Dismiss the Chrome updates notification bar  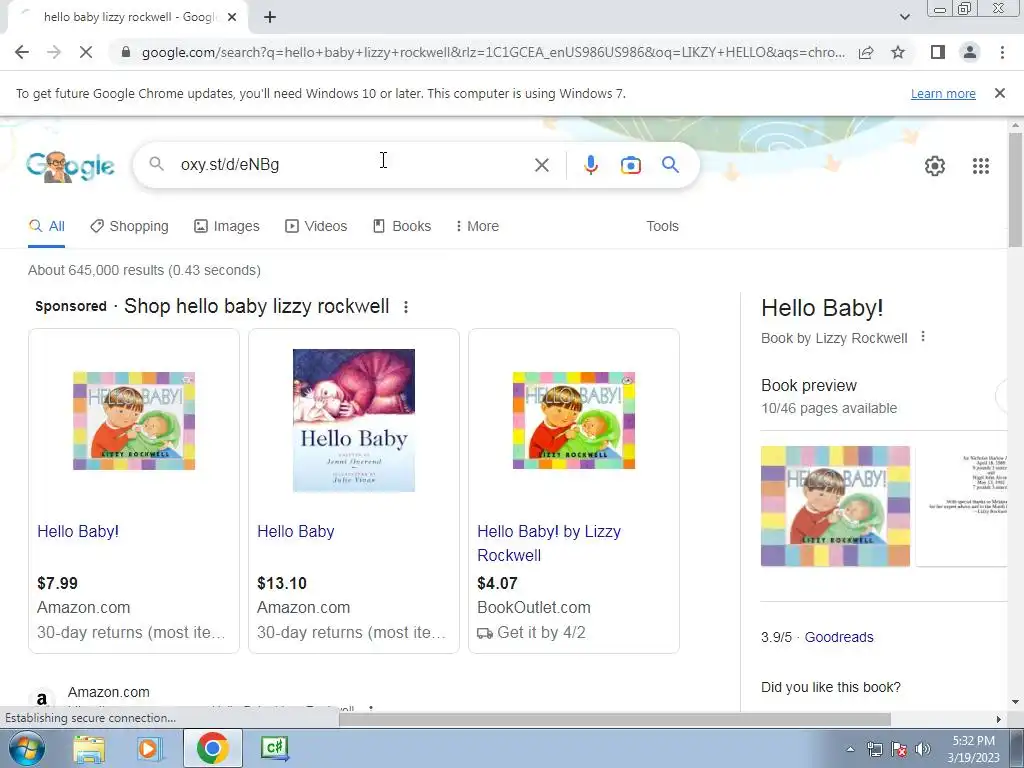point(1000,93)
